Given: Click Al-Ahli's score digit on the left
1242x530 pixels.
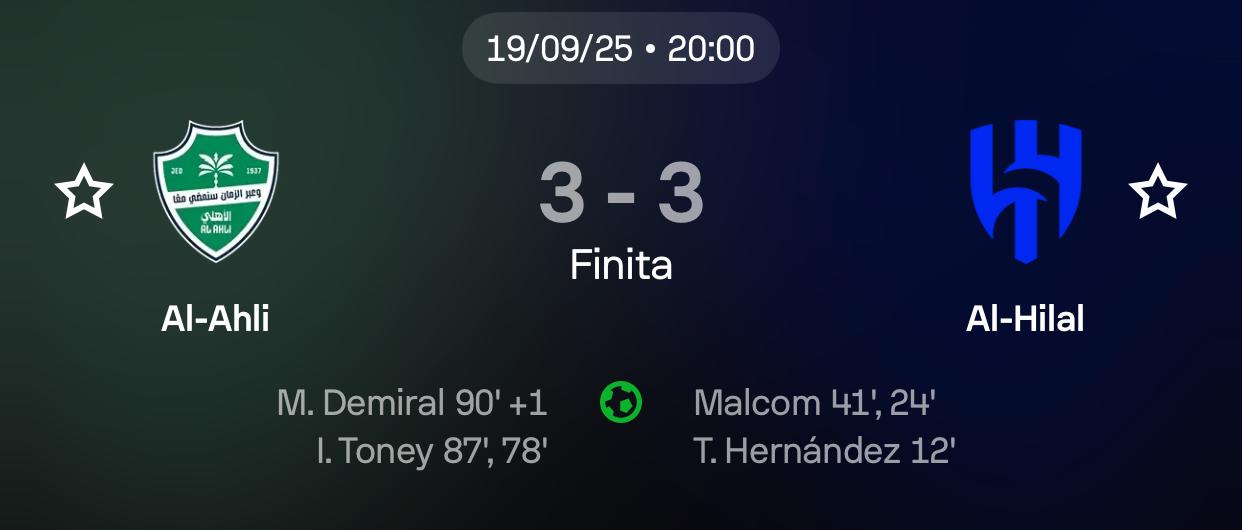Looking at the screenshot, I should (562, 195).
